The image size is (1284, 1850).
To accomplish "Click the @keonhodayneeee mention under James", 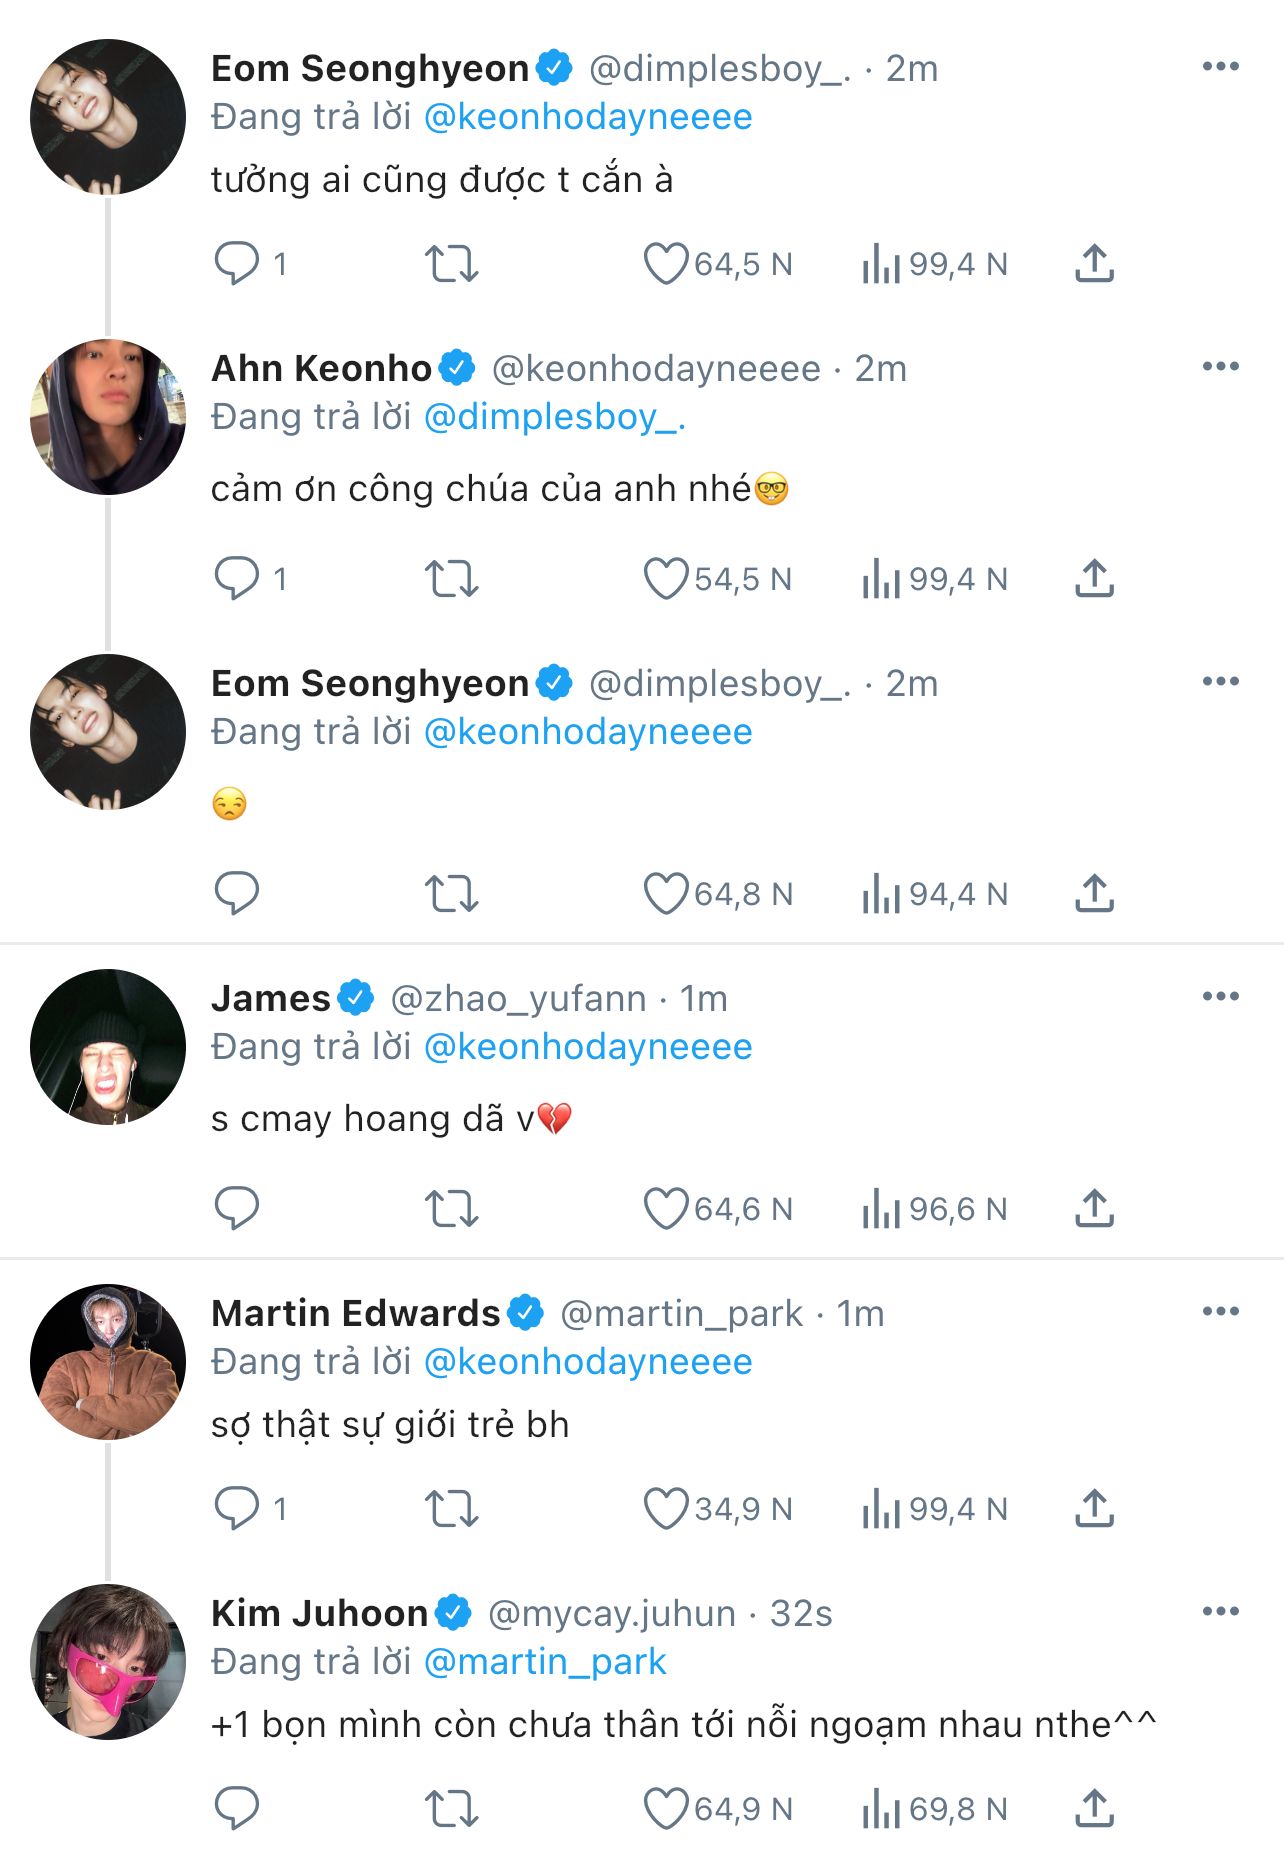I will tap(588, 1047).
